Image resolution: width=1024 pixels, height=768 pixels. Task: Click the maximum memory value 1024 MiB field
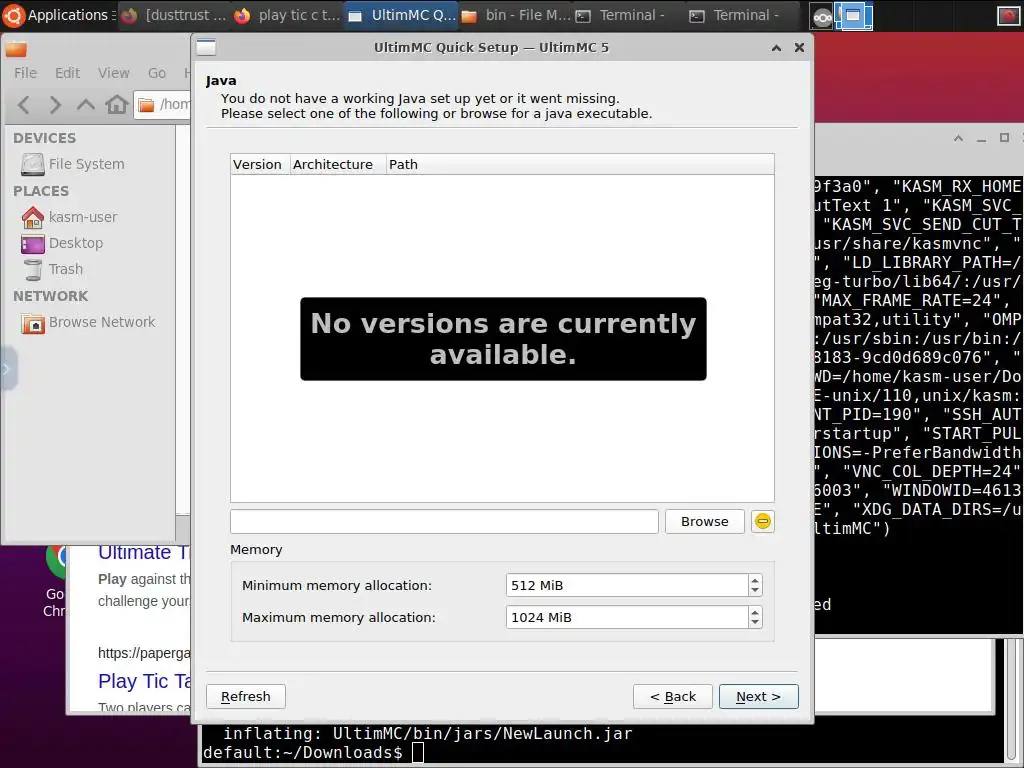coord(627,617)
